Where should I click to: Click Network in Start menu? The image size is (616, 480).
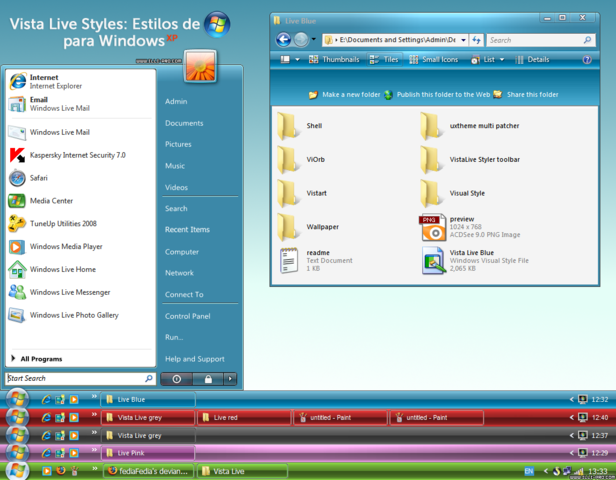point(179,273)
